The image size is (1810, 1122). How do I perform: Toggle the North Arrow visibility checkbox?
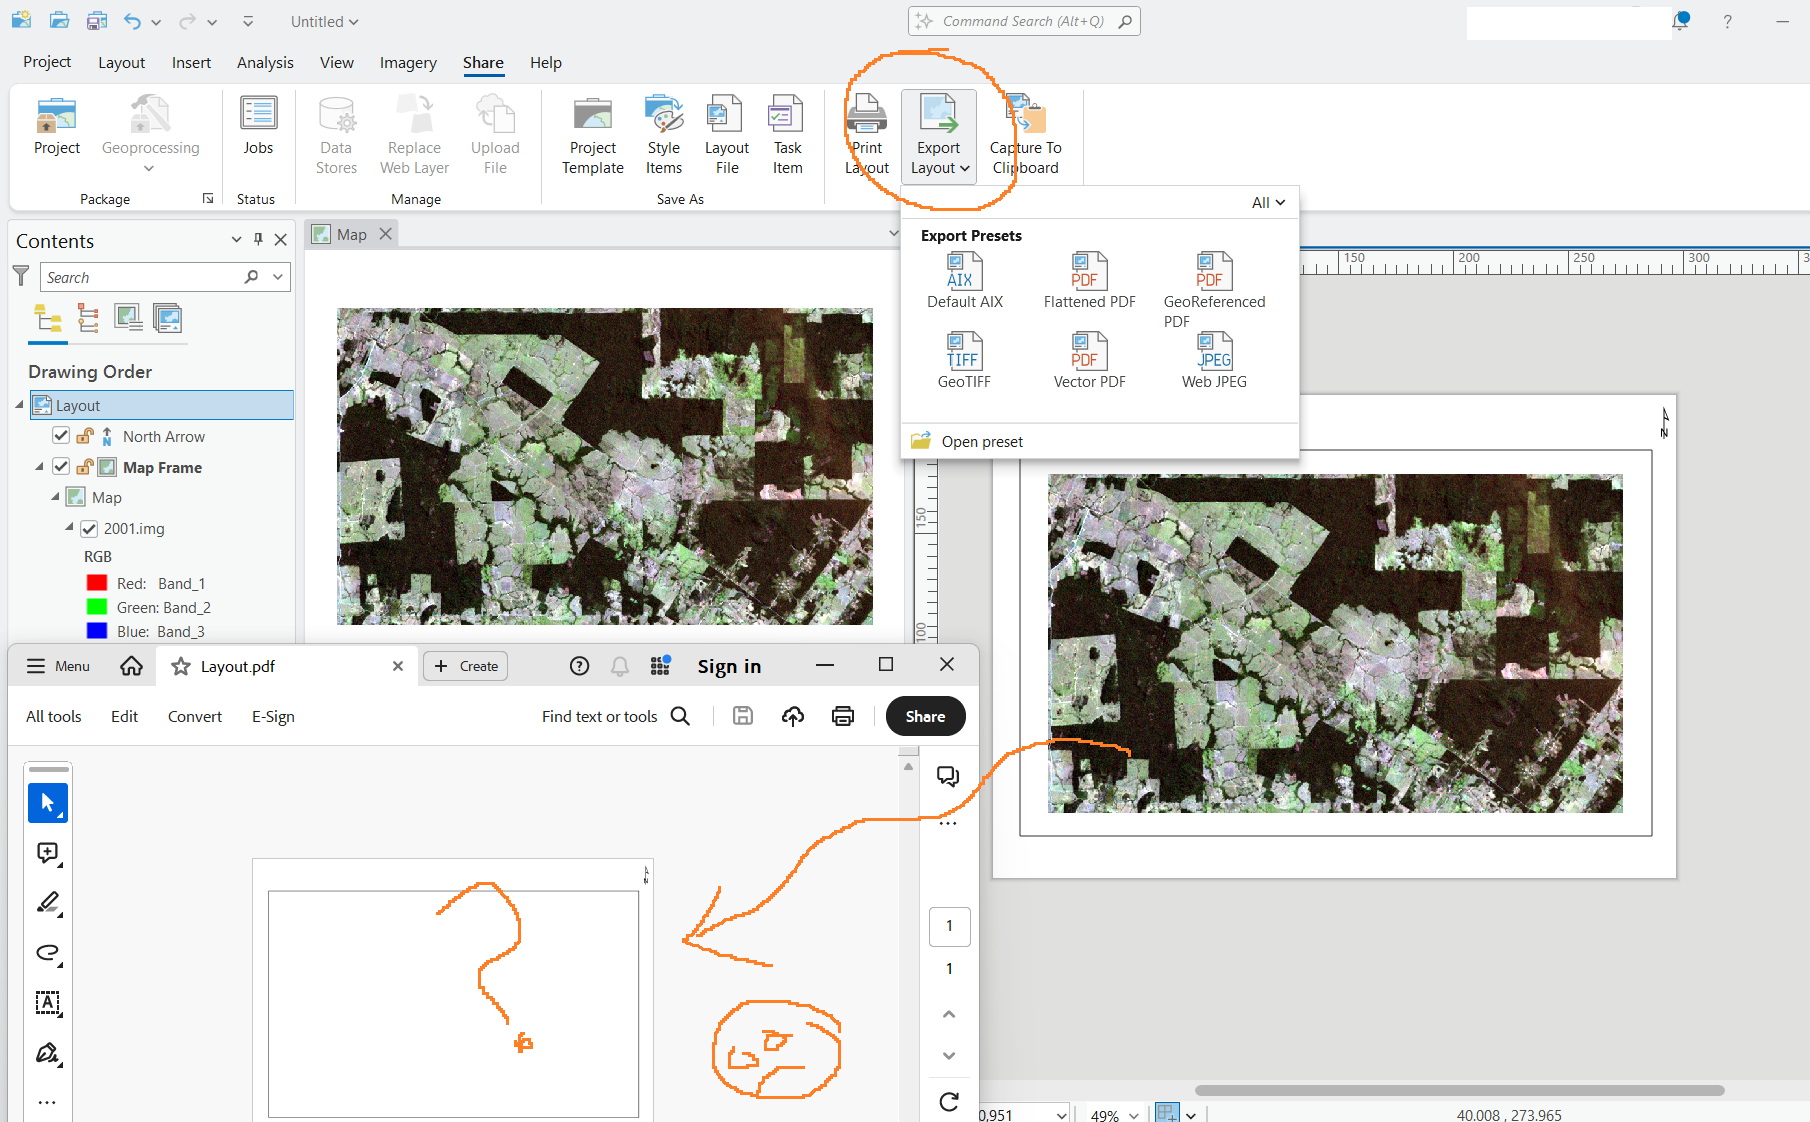[61, 436]
